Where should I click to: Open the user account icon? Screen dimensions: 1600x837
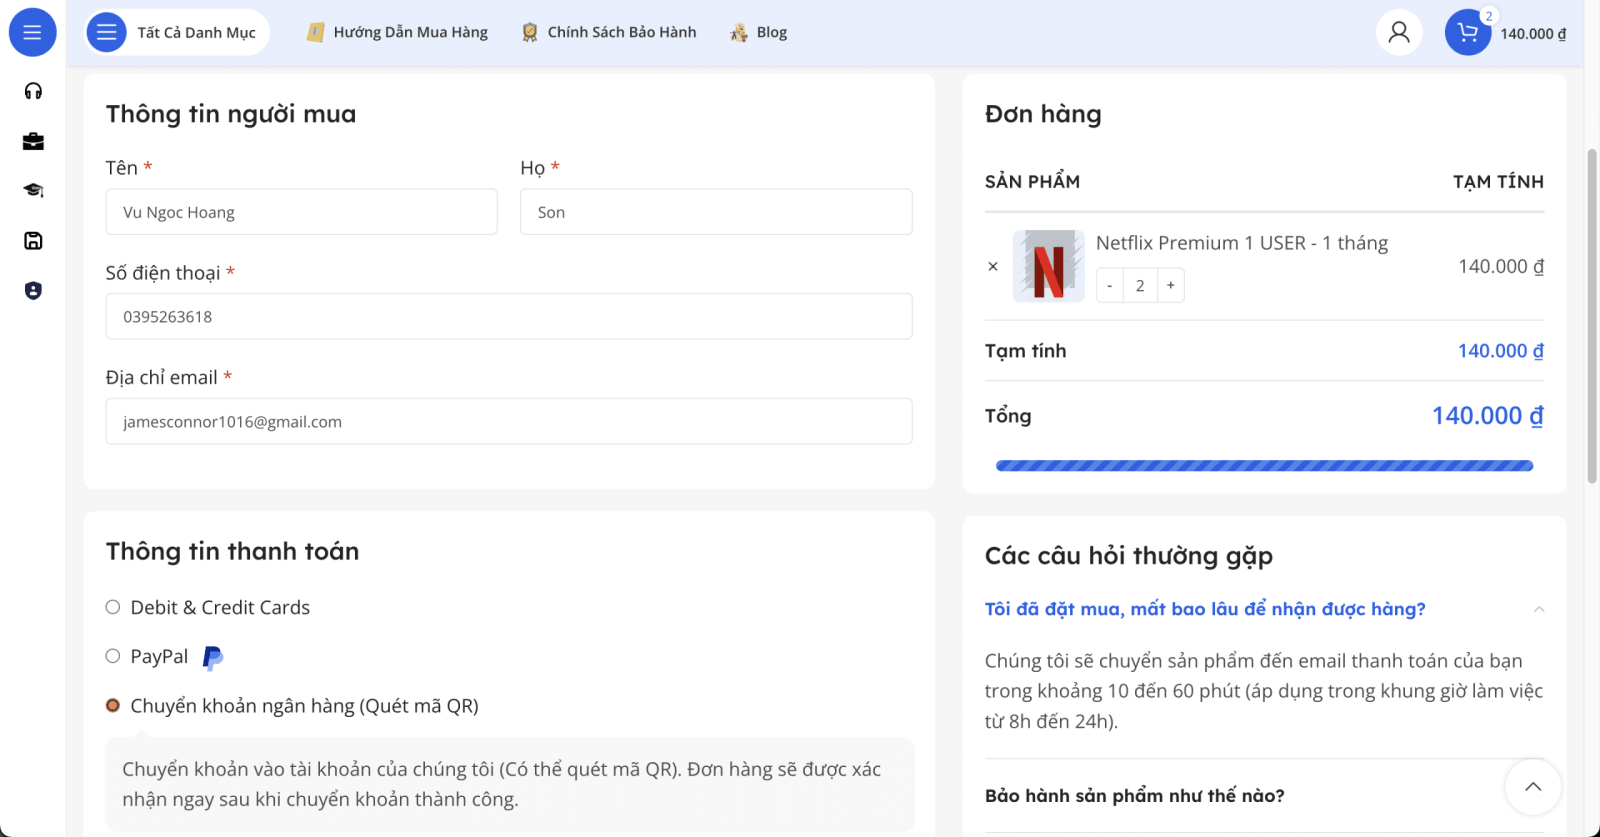(1399, 32)
